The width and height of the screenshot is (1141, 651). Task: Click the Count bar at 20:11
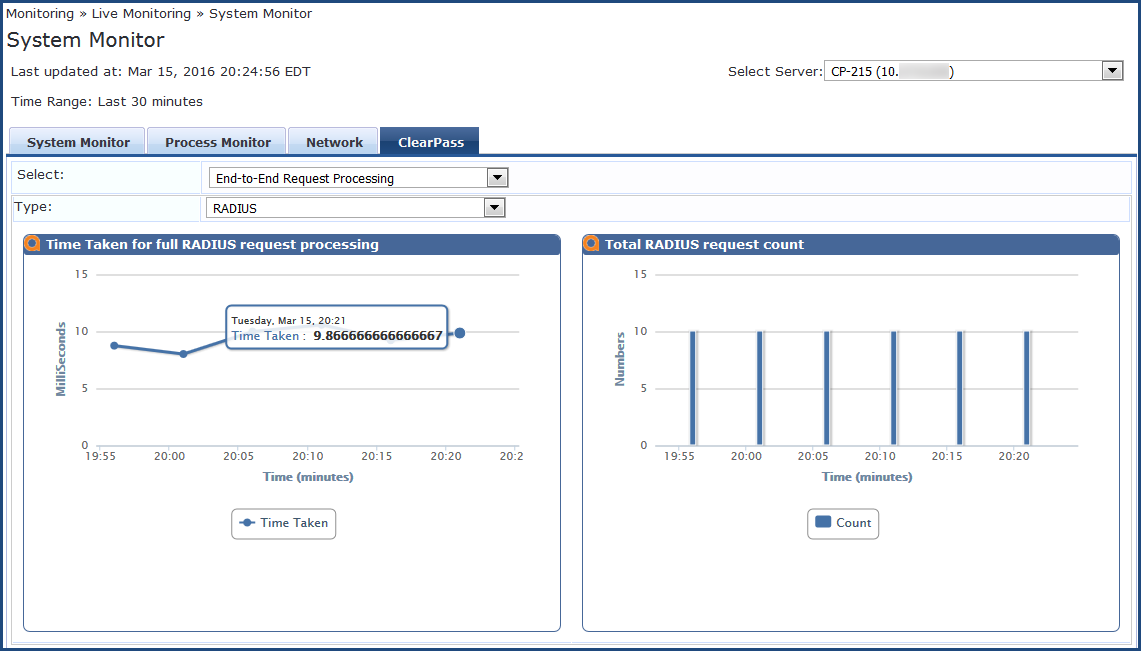(x=894, y=388)
